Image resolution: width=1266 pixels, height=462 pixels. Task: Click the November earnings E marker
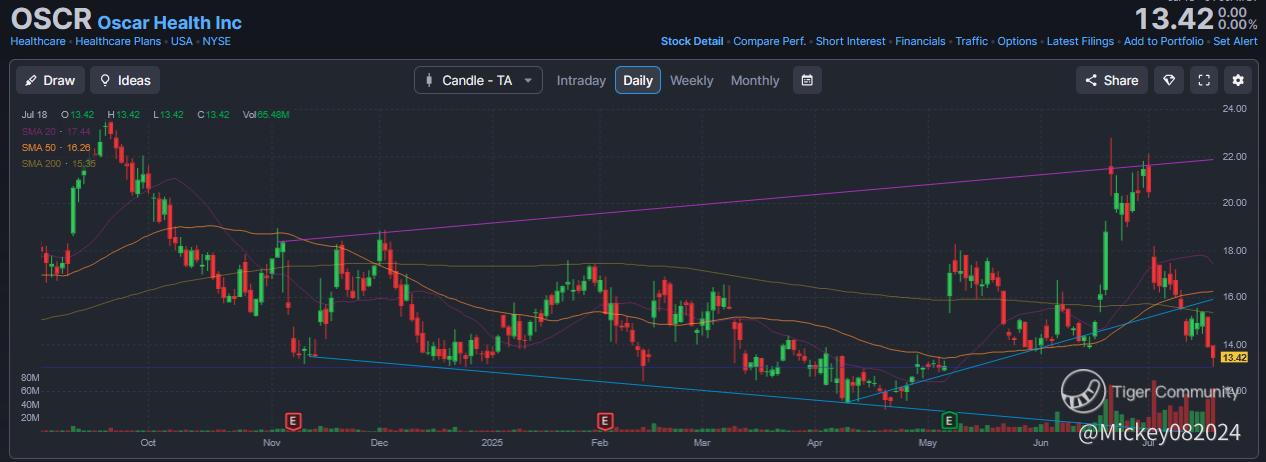(293, 421)
